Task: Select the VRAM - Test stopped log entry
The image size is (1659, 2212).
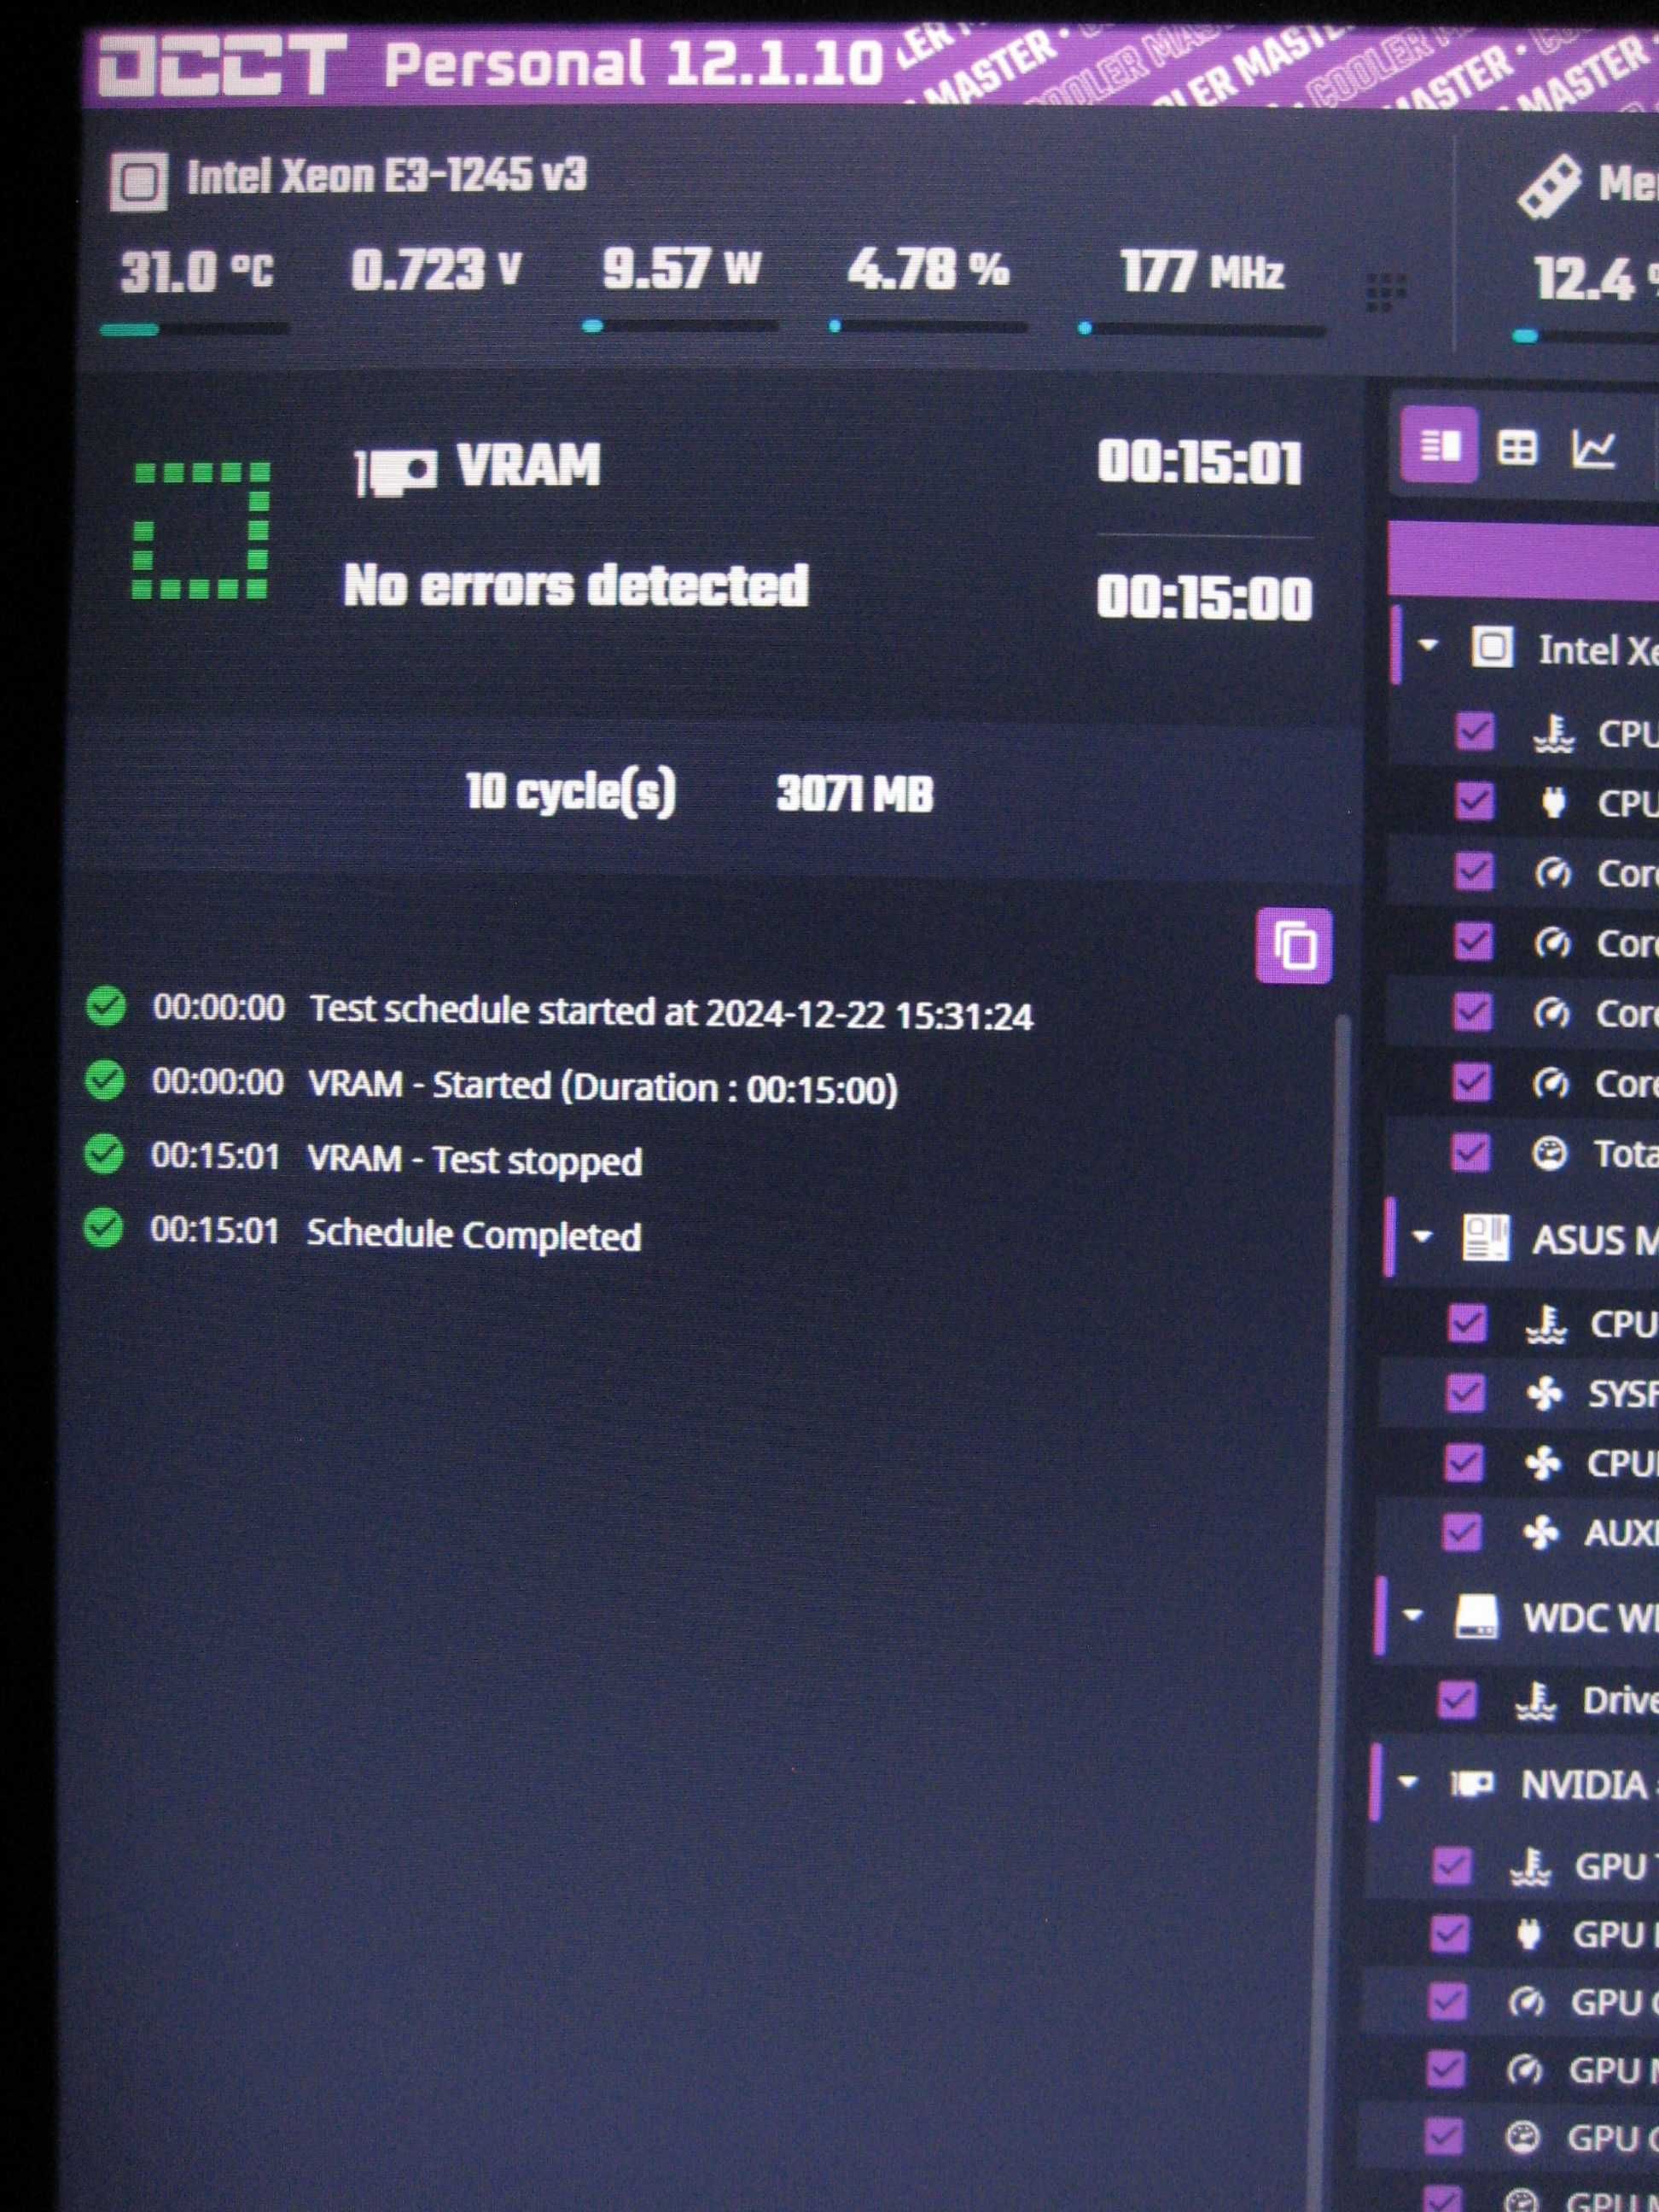Action: (474, 1160)
